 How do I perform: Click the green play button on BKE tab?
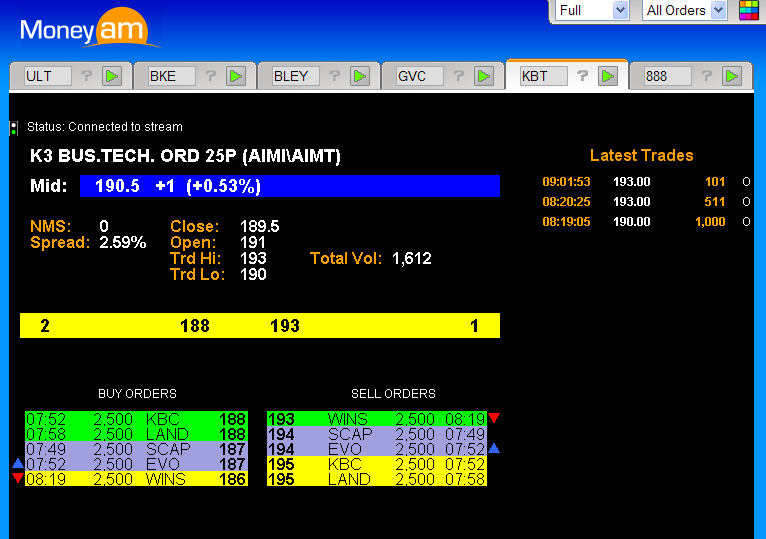tap(236, 76)
